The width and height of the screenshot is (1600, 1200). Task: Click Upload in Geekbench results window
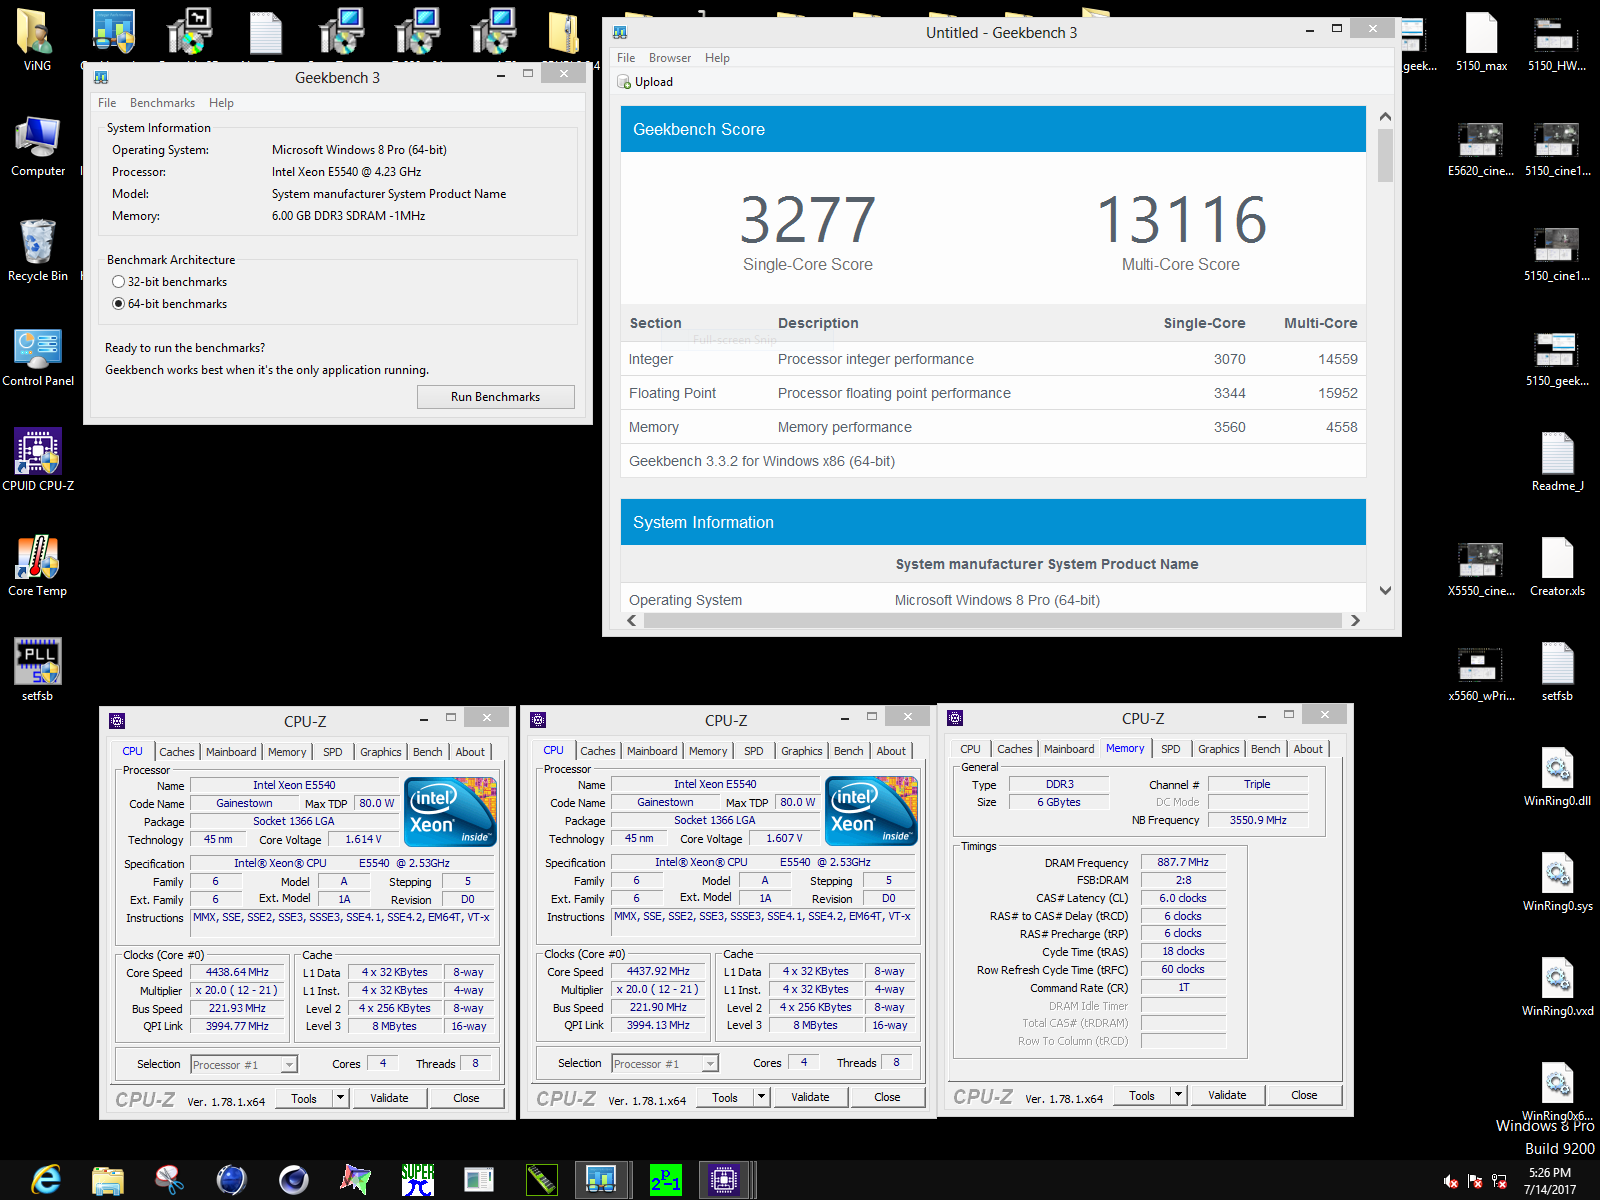tap(646, 82)
